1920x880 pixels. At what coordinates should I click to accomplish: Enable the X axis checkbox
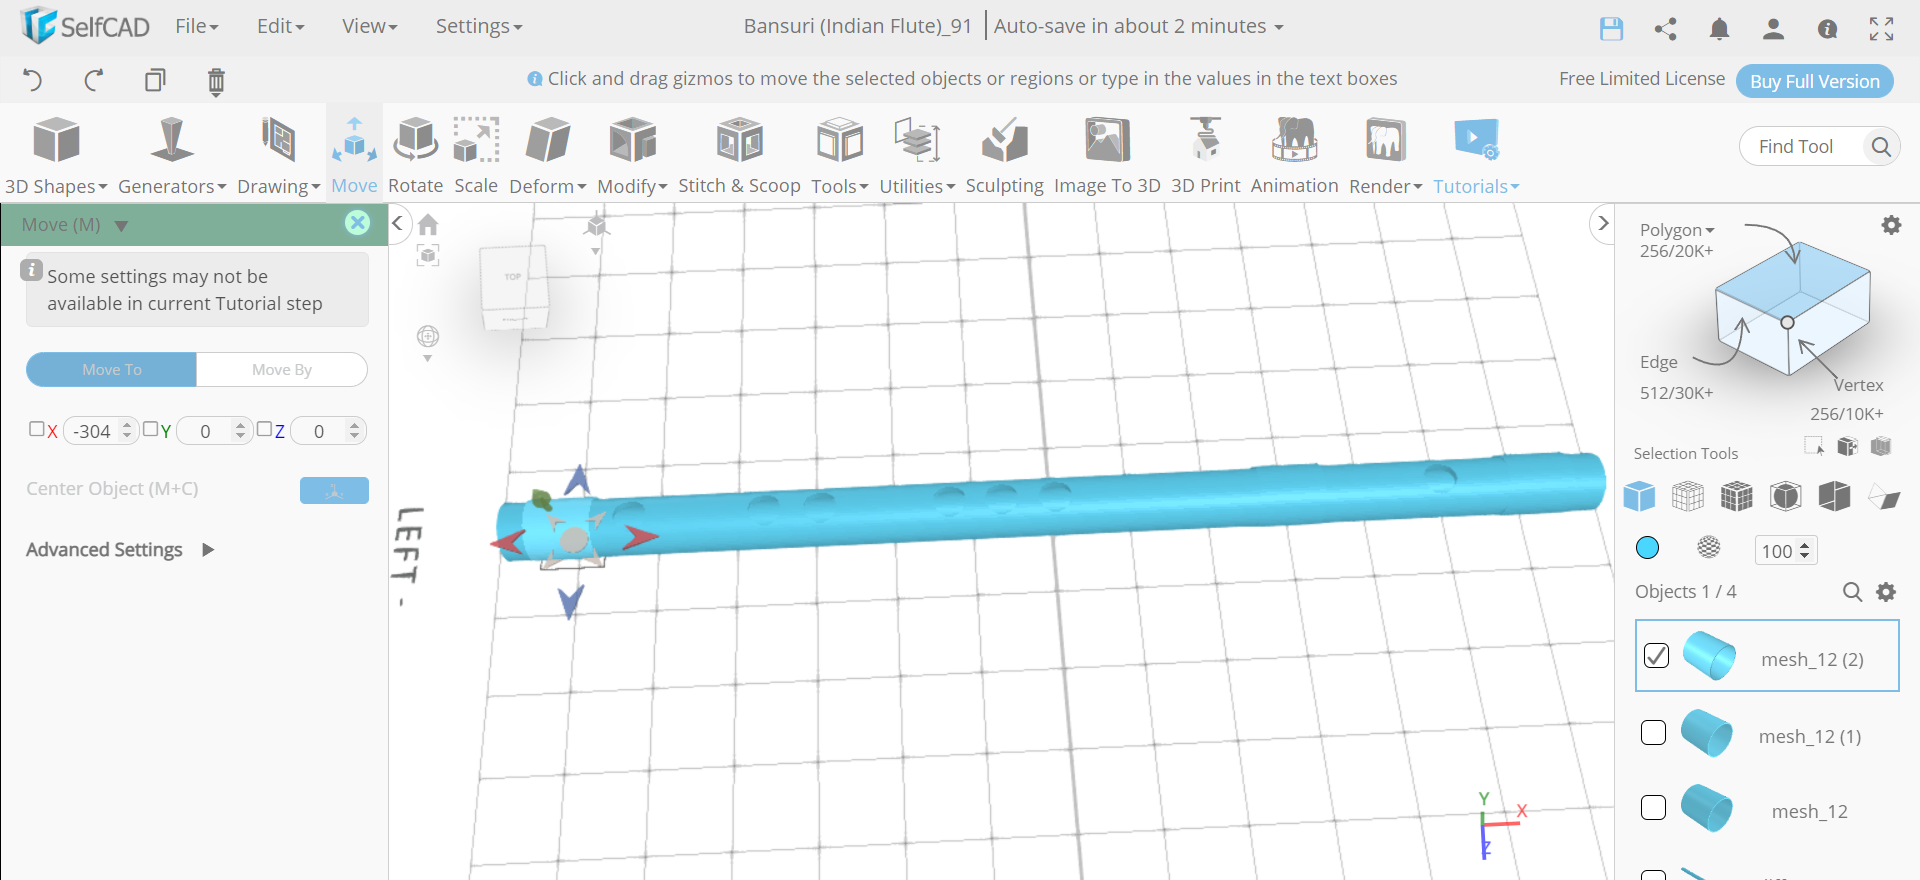point(36,429)
